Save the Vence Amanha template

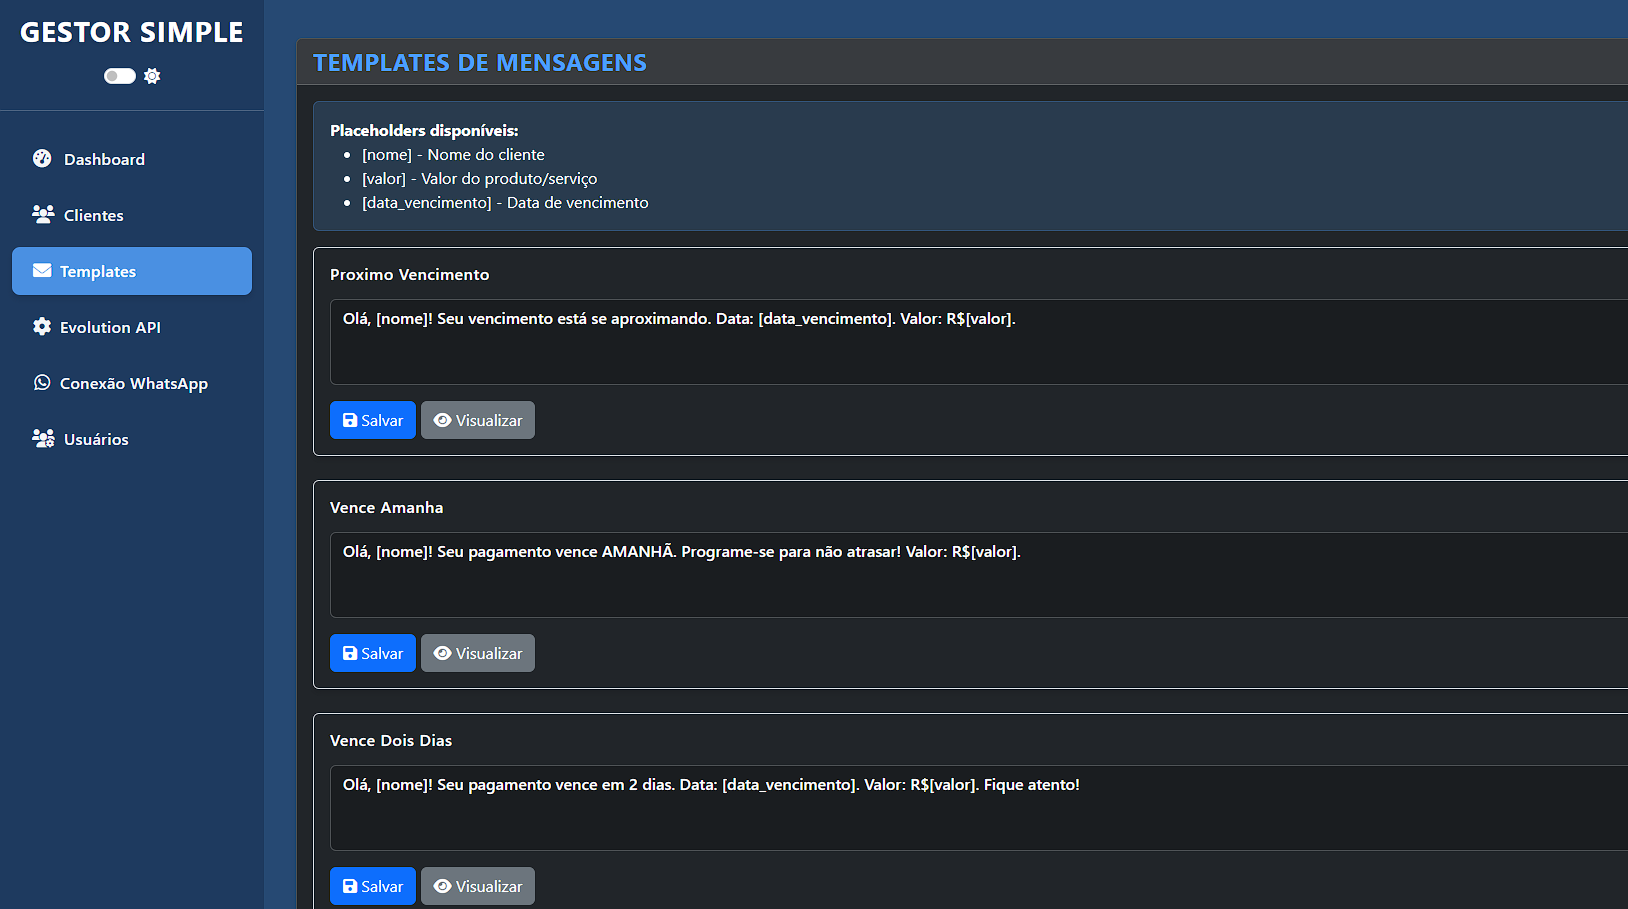click(x=373, y=653)
